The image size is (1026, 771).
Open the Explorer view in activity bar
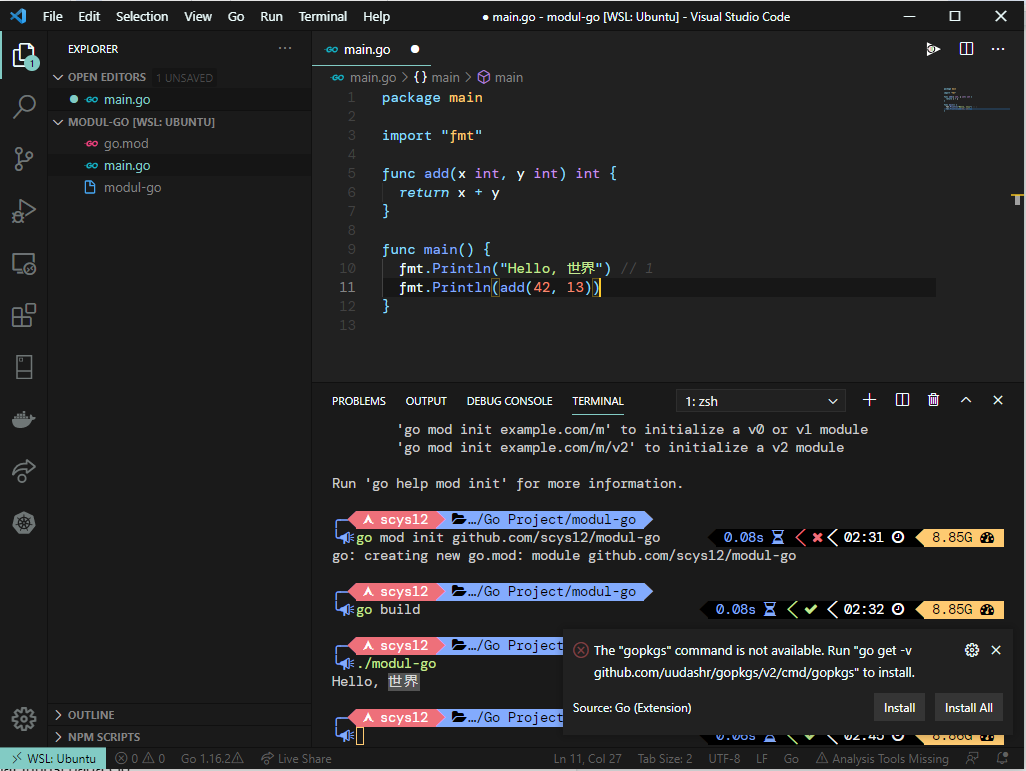tap(24, 56)
